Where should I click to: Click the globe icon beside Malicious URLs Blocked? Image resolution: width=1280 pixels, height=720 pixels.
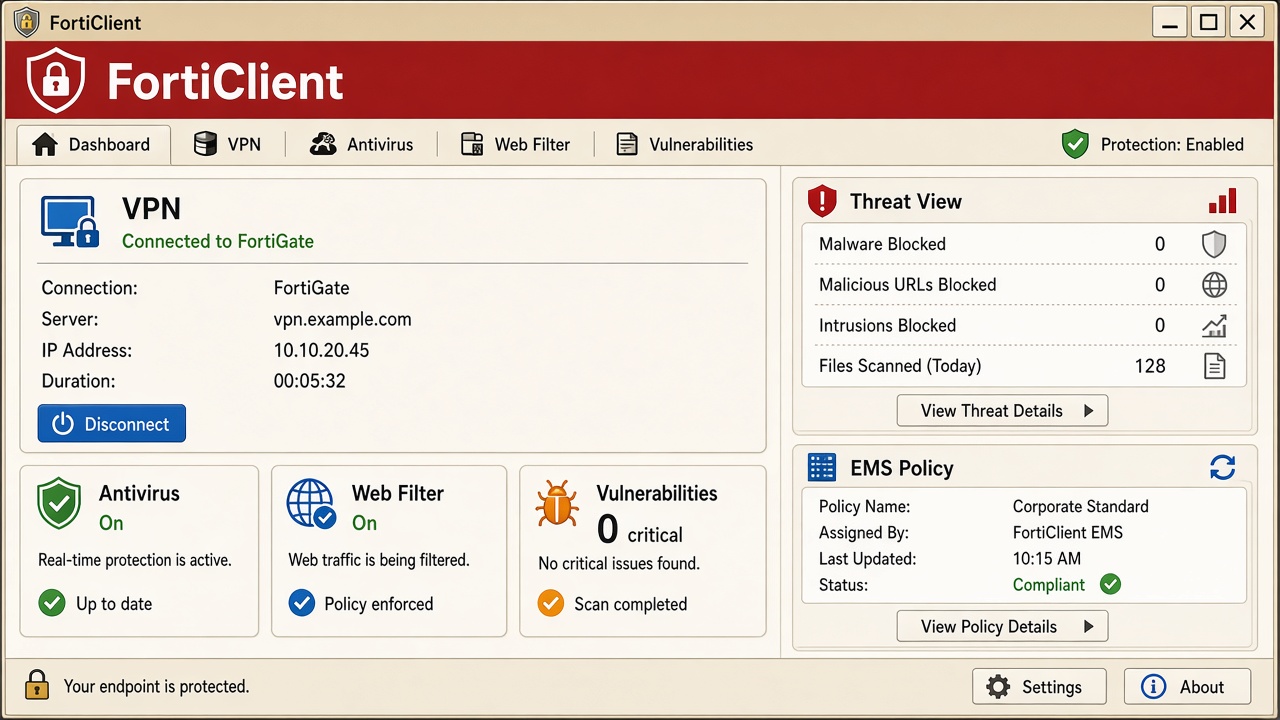pos(1214,285)
